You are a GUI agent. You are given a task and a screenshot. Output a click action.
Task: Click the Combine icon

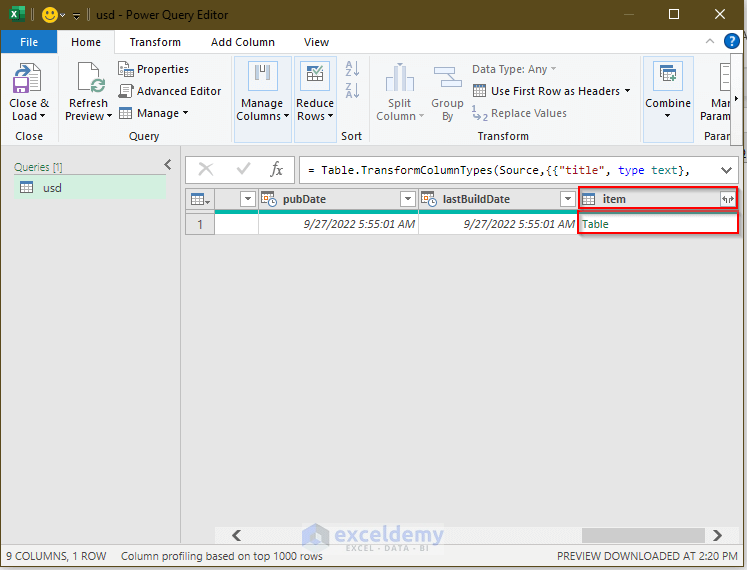[x=668, y=76]
